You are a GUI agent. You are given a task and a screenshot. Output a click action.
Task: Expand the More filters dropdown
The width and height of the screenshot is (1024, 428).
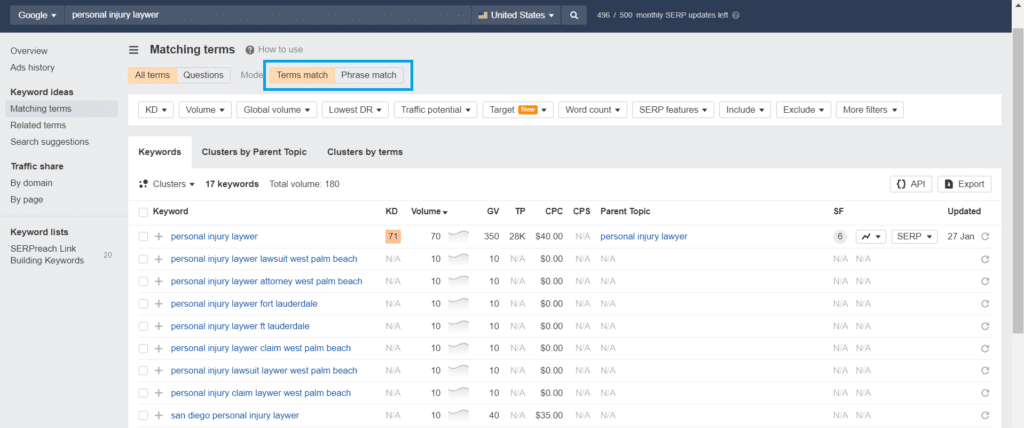click(869, 110)
